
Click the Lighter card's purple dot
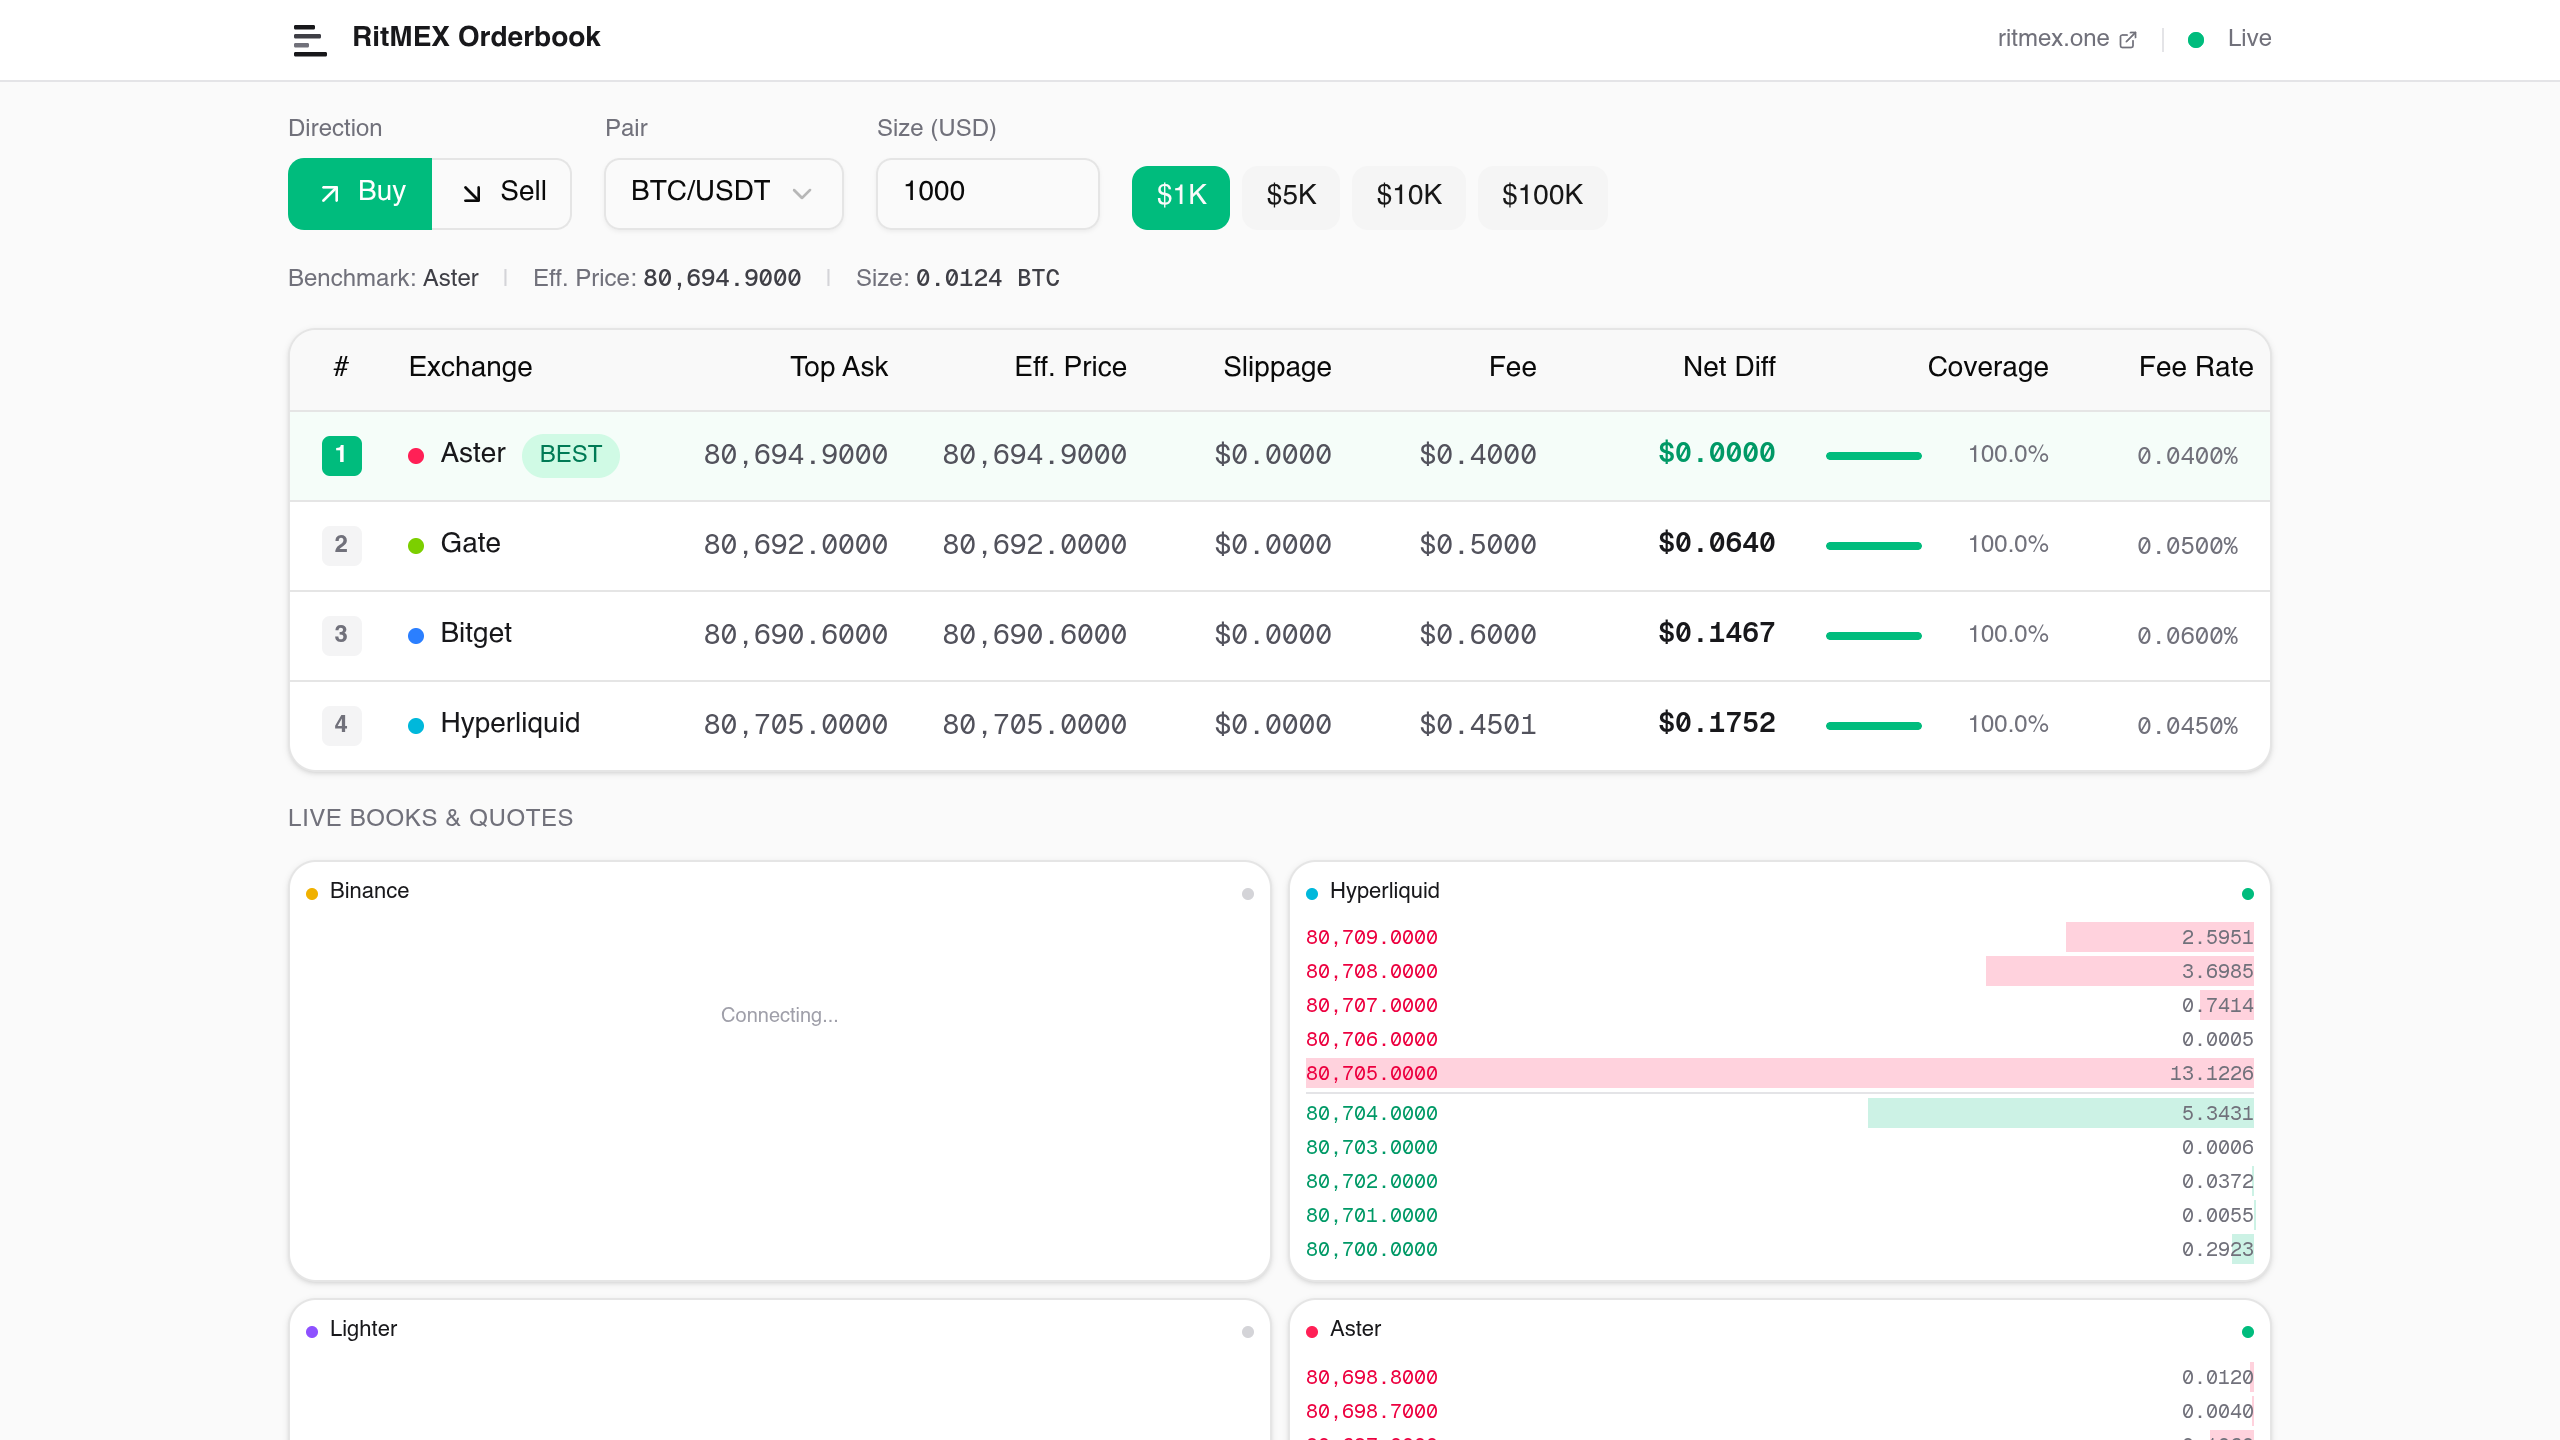pyautogui.click(x=312, y=1332)
